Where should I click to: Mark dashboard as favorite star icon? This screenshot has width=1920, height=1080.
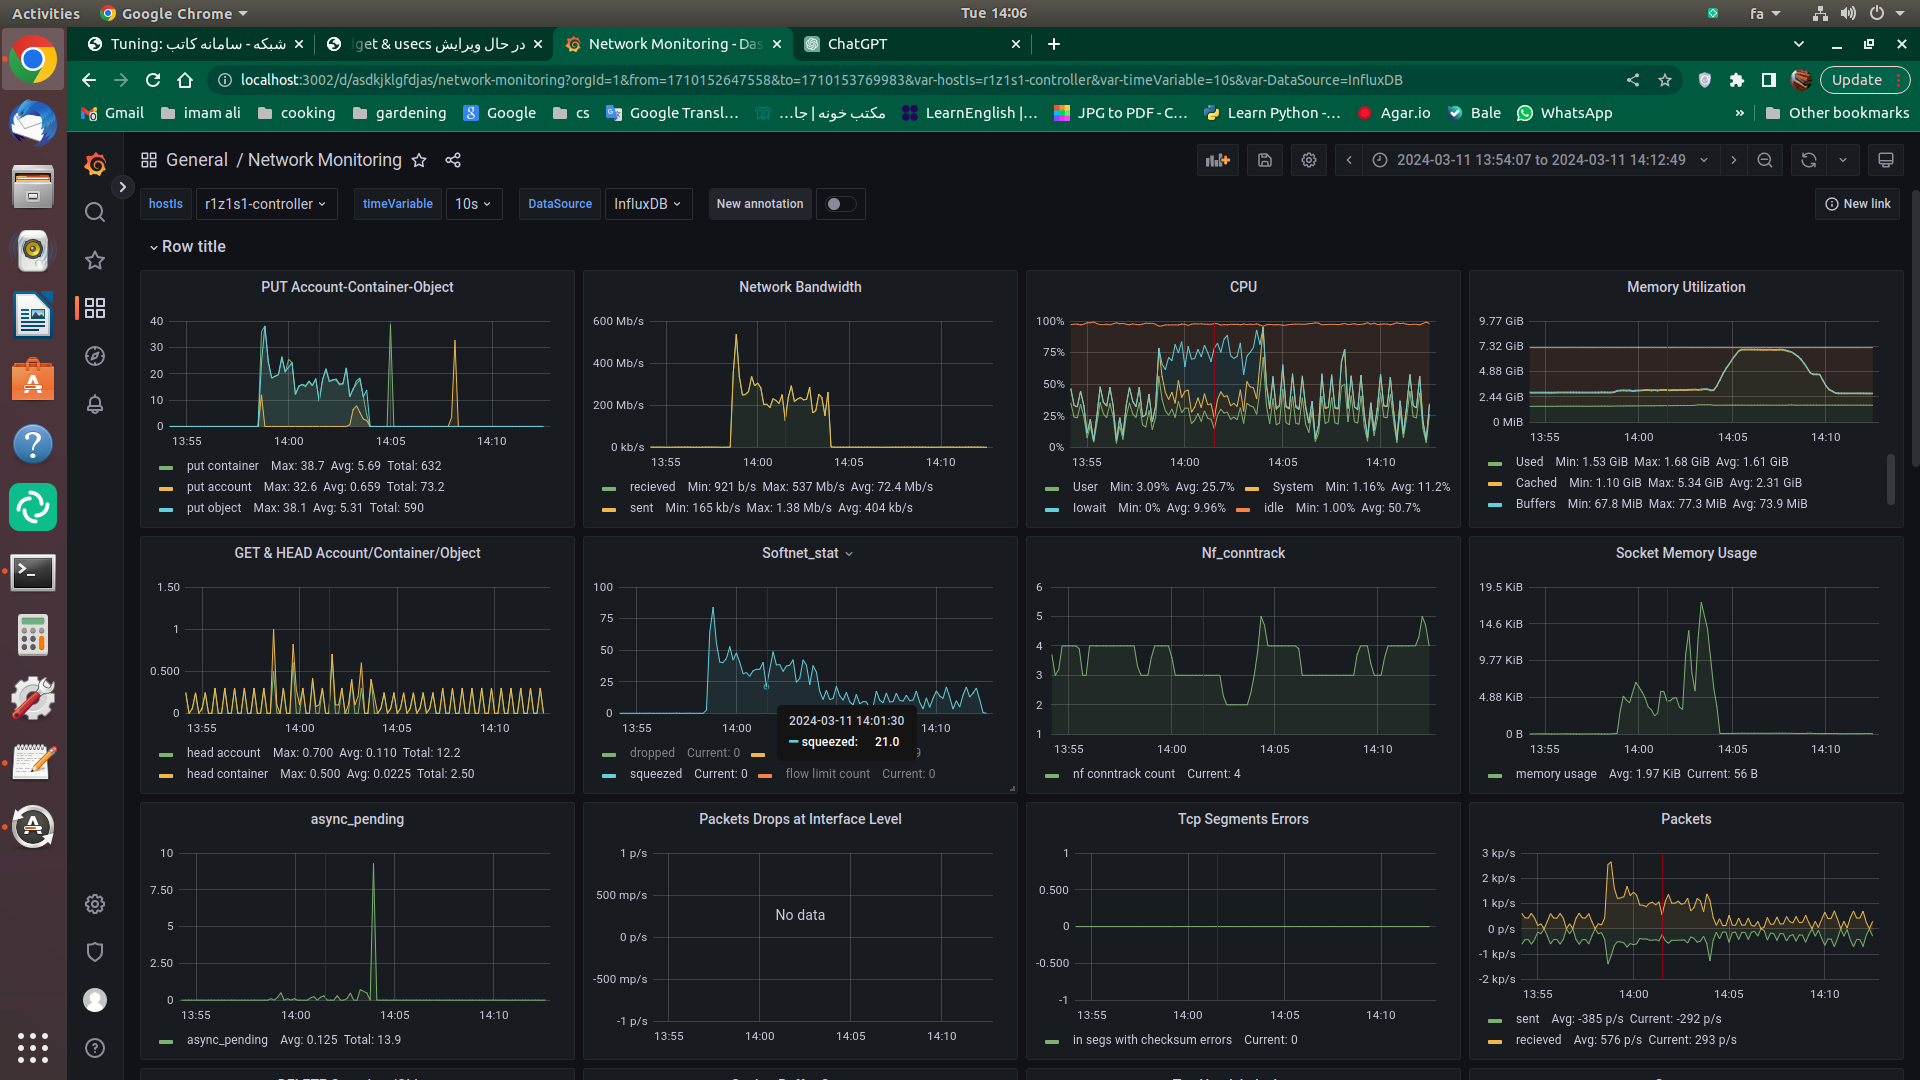420,160
